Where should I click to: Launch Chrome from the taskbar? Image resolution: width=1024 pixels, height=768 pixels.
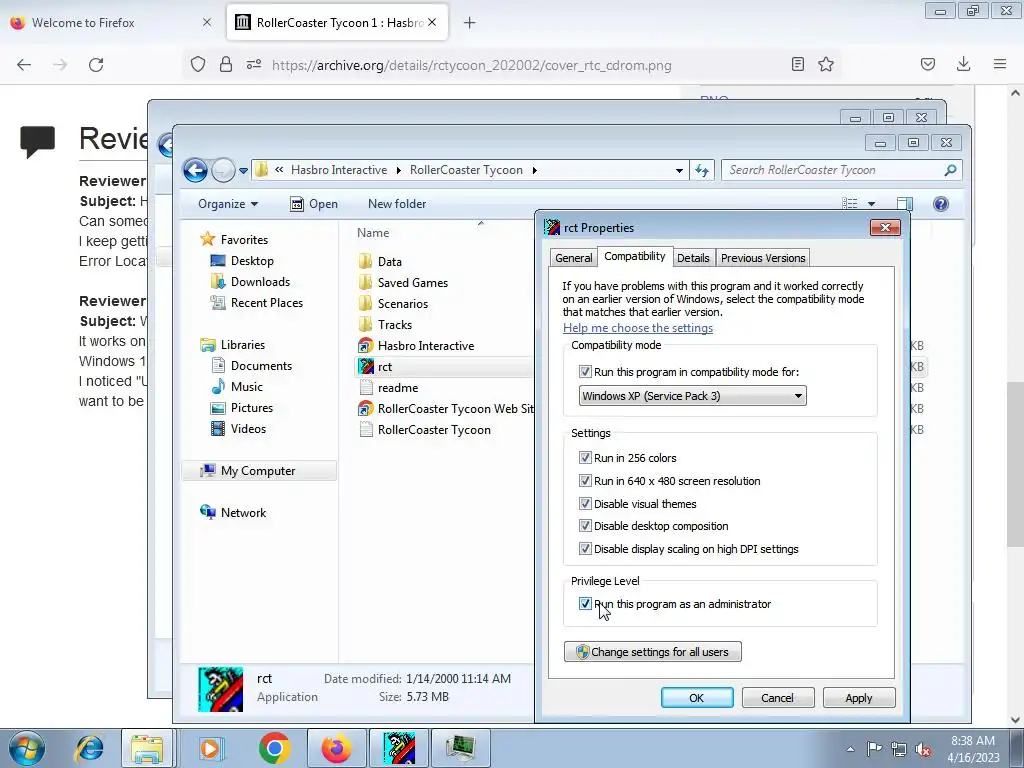[274, 748]
